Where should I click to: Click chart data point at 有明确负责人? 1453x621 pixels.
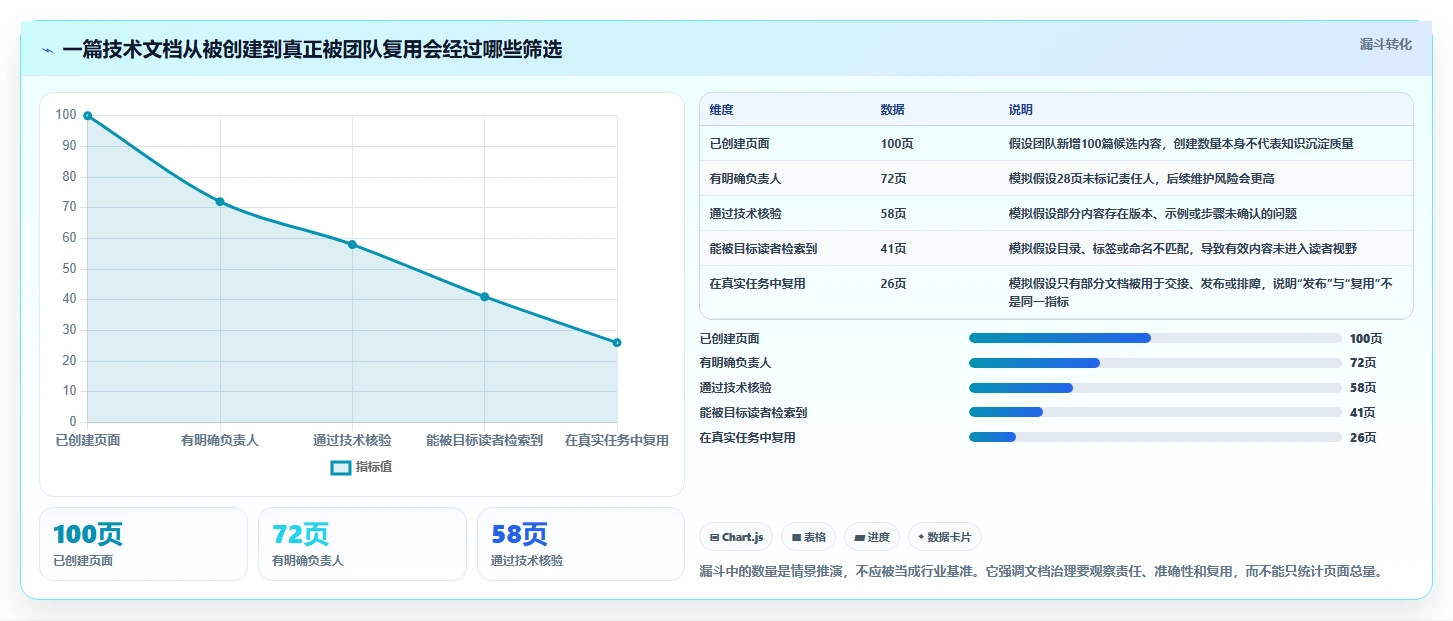click(x=220, y=202)
